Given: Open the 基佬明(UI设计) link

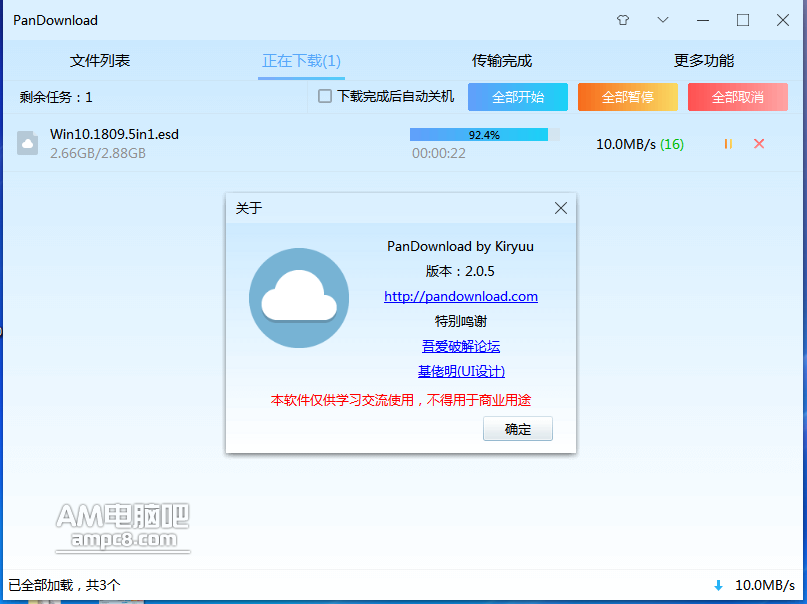Looking at the screenshot, I should coord(461,371).
